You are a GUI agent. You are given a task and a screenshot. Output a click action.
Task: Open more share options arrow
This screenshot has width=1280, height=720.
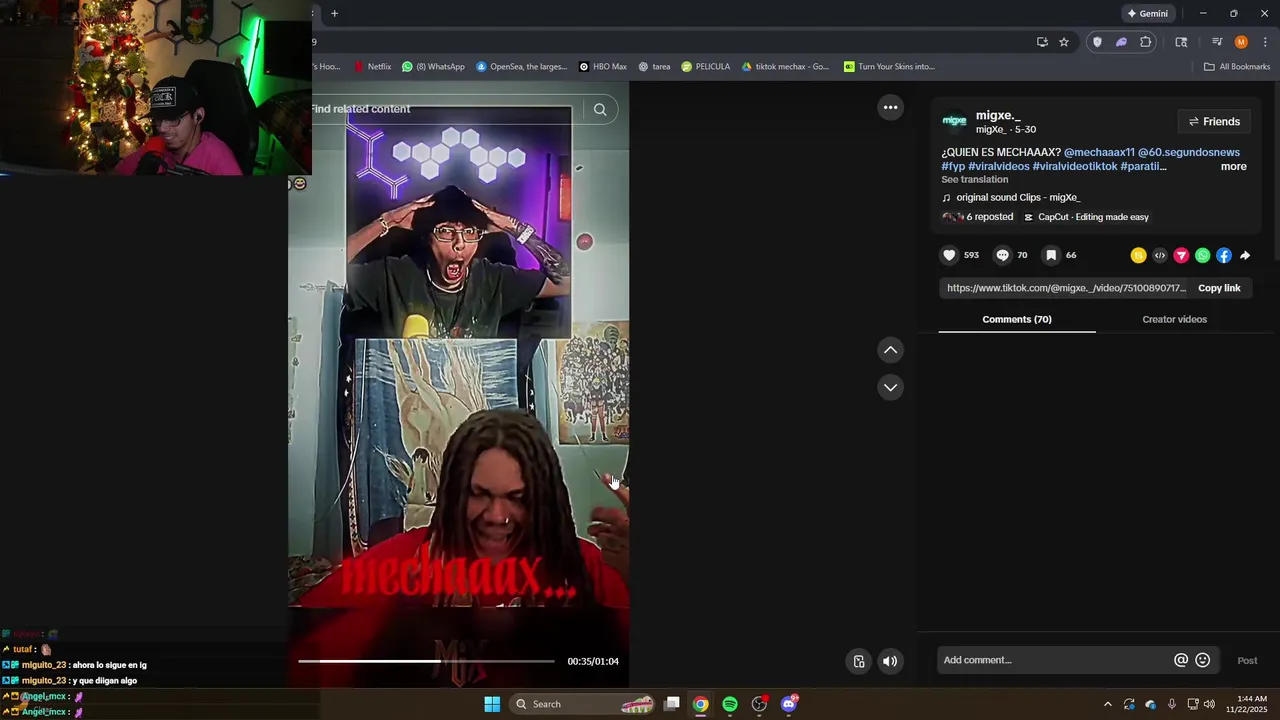1245,255
